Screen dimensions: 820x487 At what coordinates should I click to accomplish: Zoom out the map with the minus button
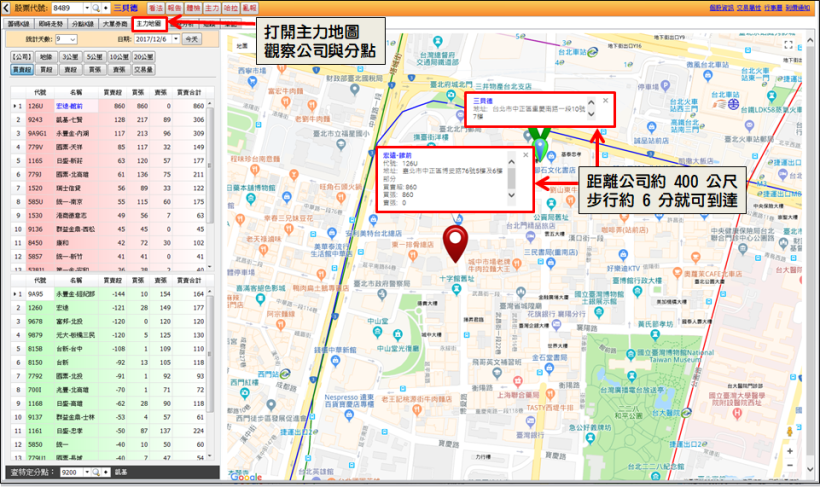pos(790,465)
